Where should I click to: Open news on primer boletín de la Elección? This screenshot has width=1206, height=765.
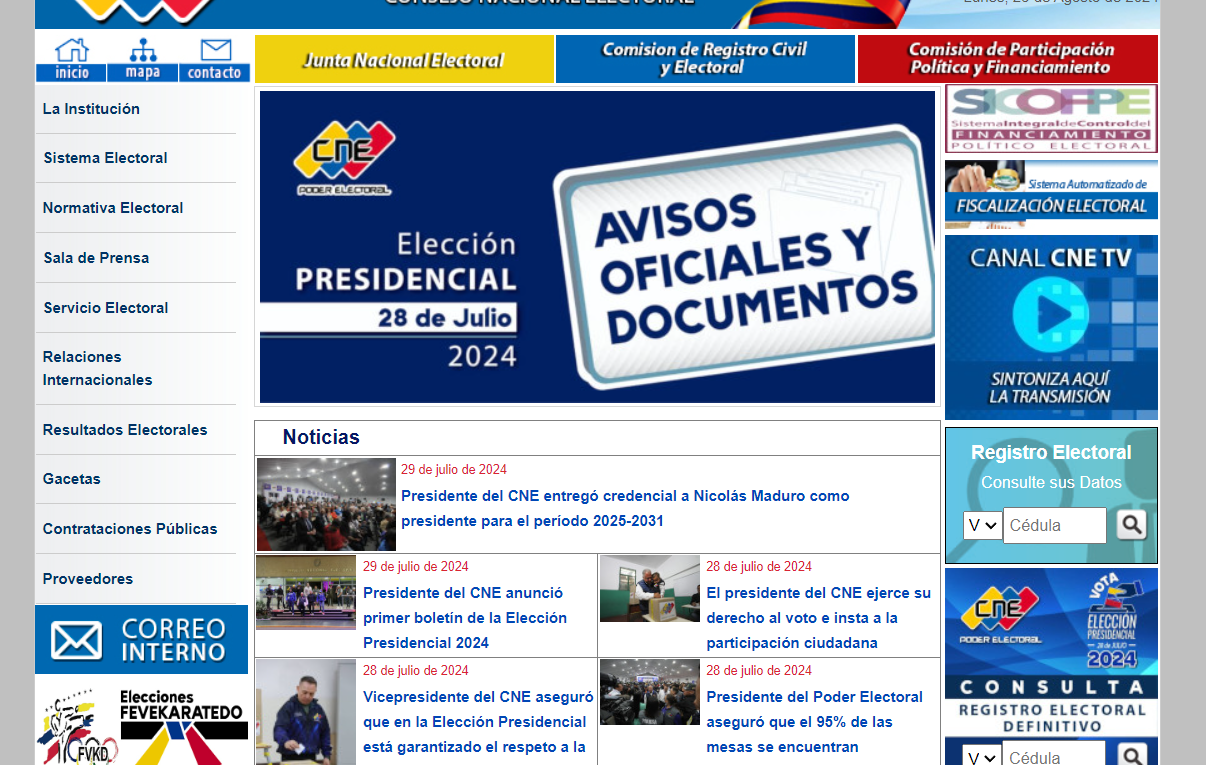465,618
